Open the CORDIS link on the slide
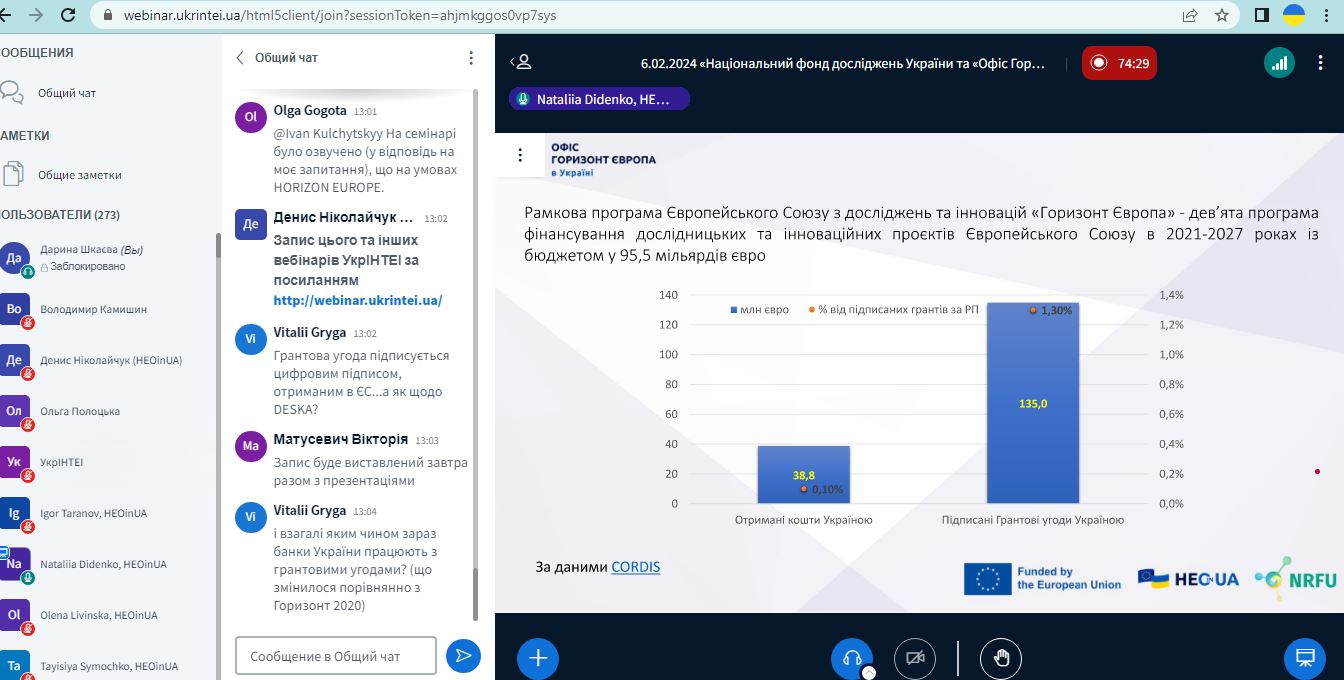Image resolution: width=1344 pixels, height=680 pixels. 636,567
